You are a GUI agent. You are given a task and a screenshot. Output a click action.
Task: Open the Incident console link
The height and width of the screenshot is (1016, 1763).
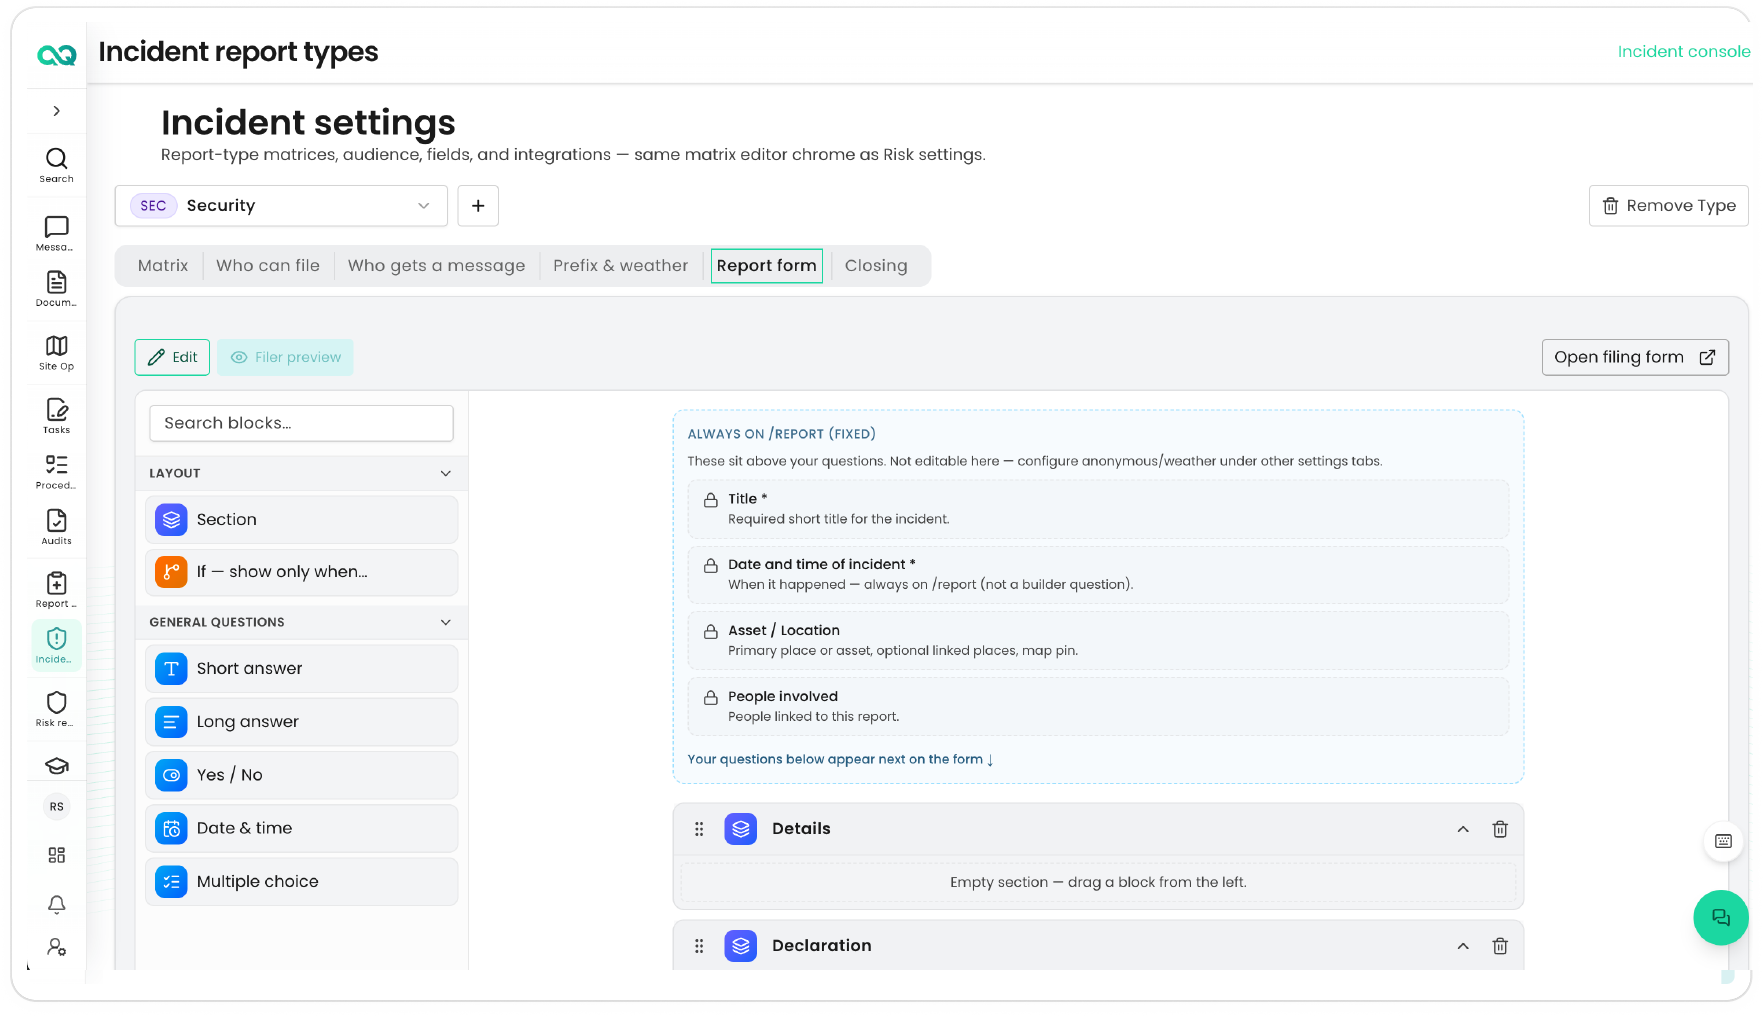click(x=1683, y=52)
